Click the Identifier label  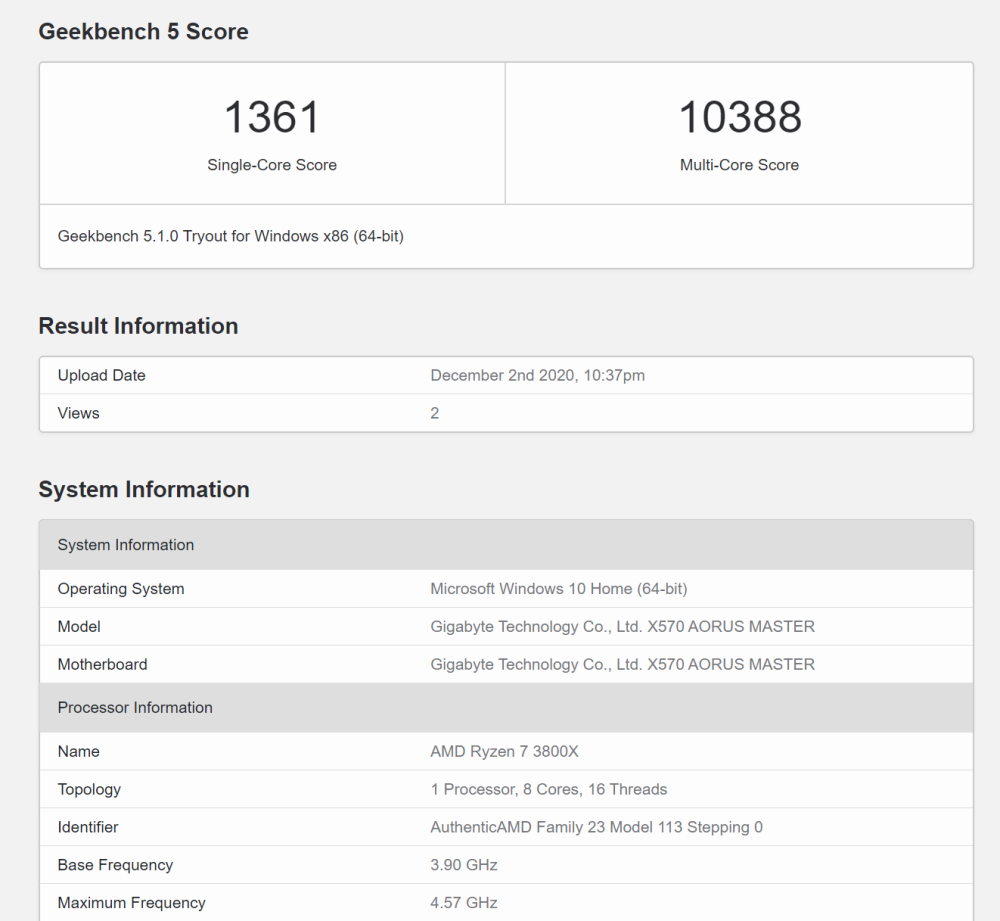tap(88, 827)
